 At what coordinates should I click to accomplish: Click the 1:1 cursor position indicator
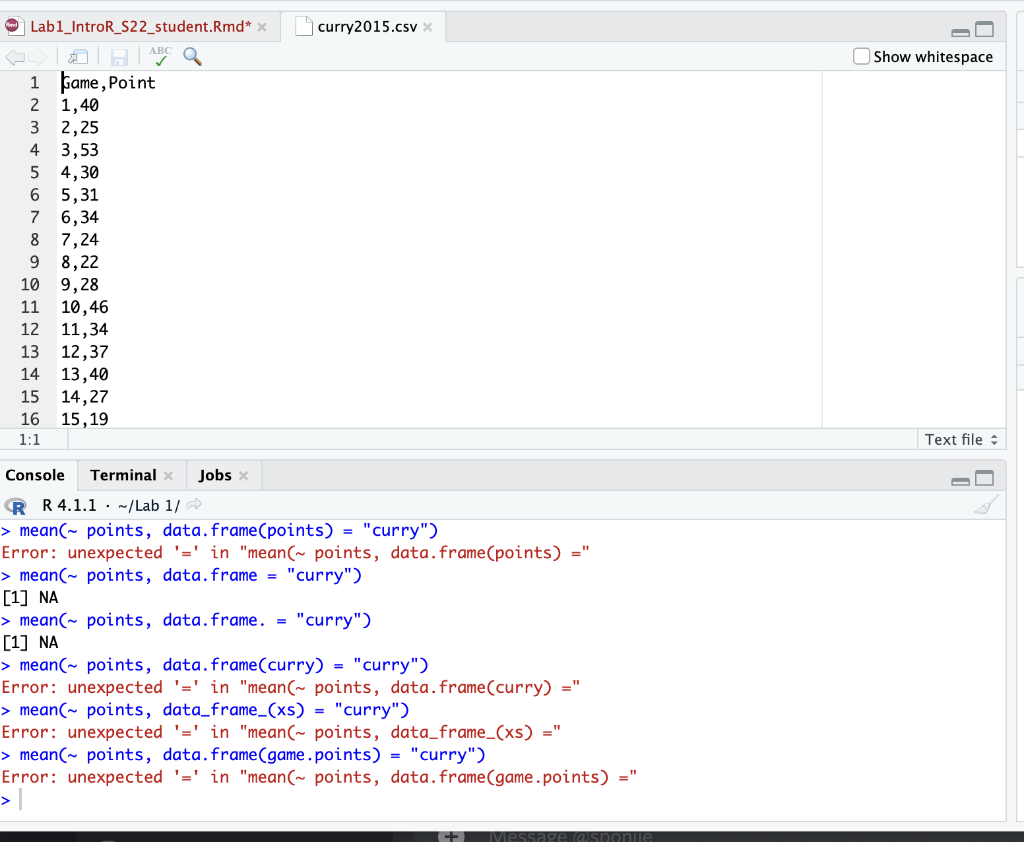31,439
